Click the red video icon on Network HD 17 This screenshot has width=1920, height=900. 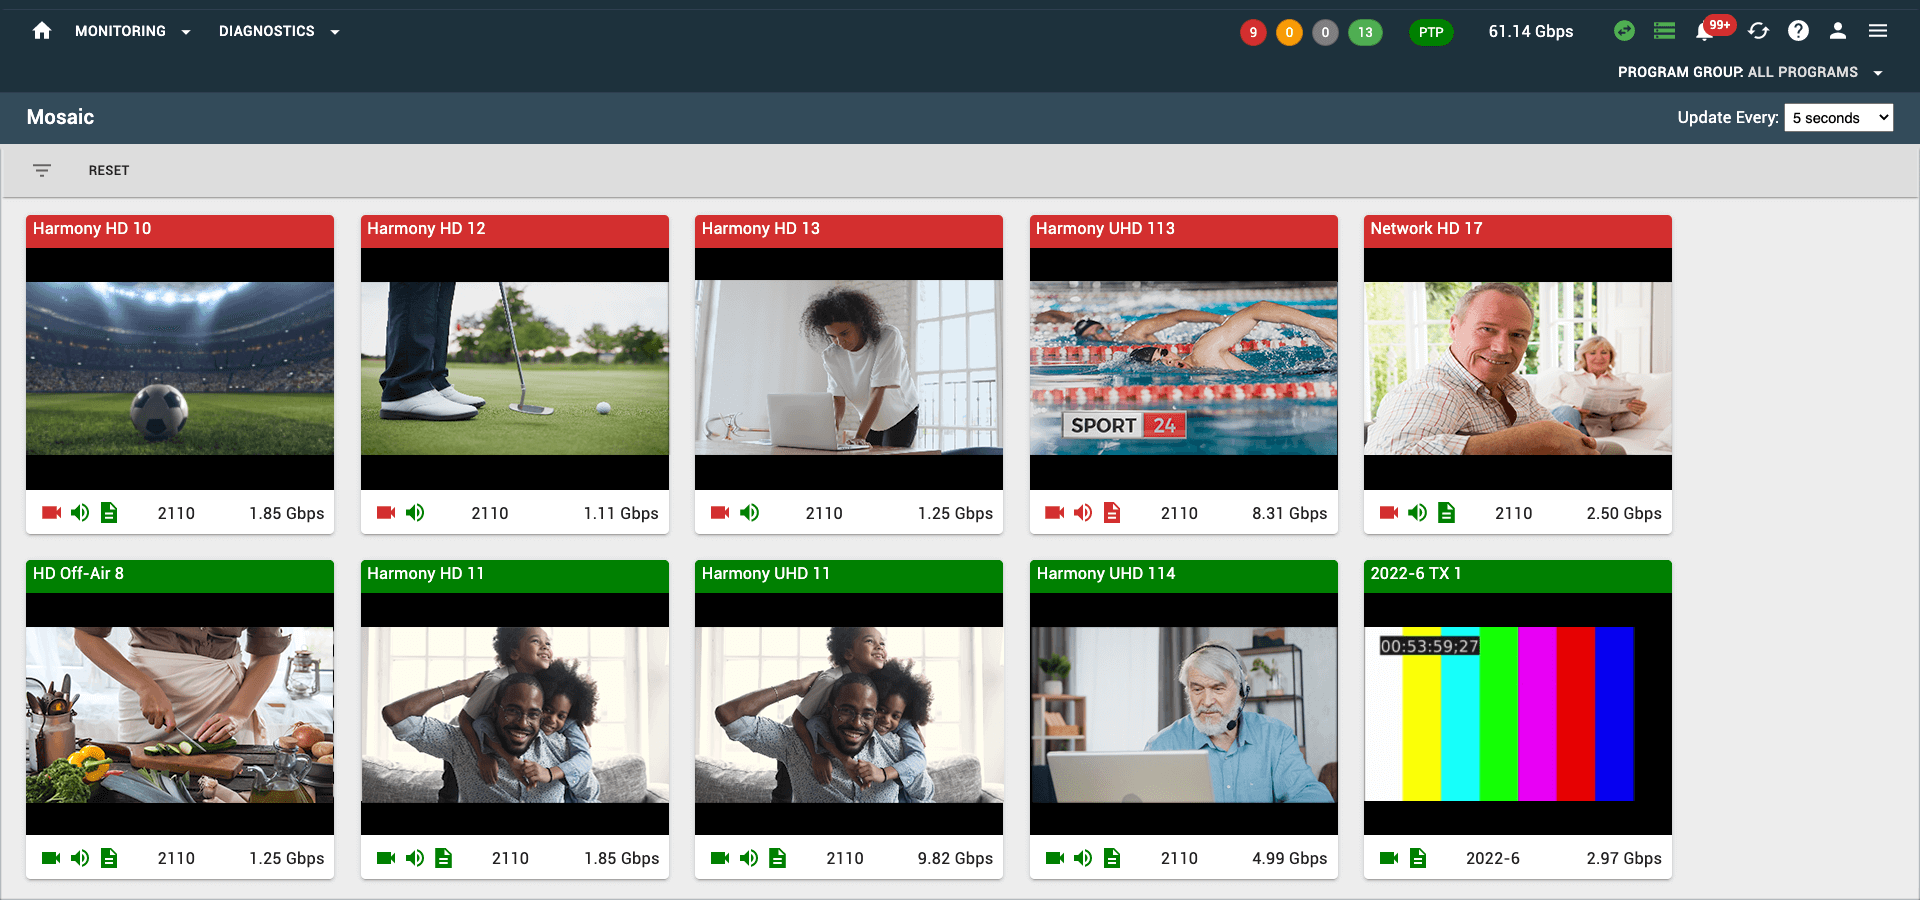coord(1389,513)
